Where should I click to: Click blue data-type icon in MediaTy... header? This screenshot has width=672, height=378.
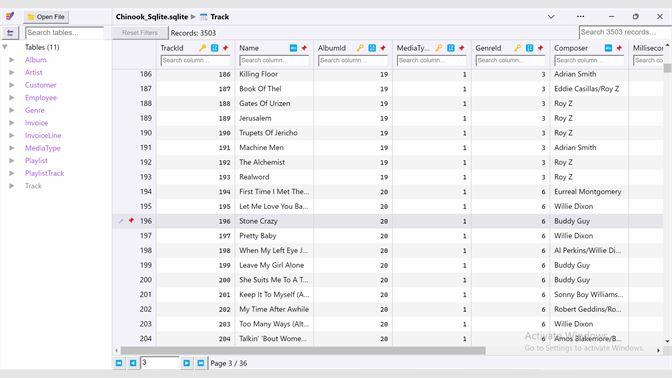pyautogui.click(x=451, y=48)
